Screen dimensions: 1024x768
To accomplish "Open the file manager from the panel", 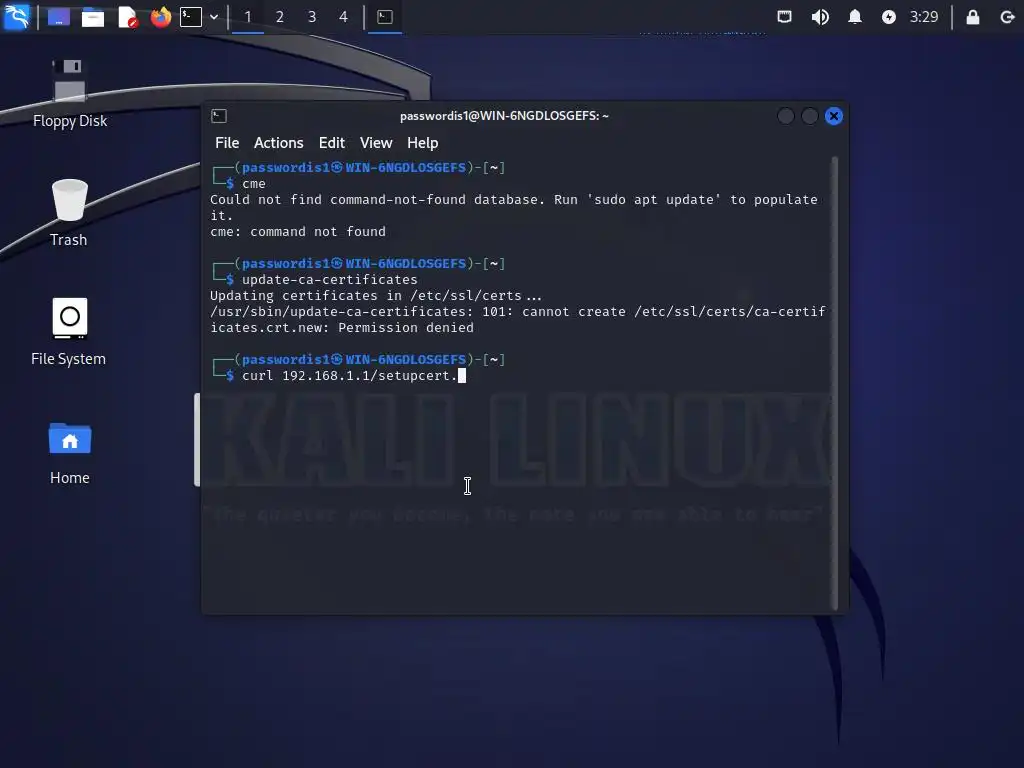I will [93, 17].
